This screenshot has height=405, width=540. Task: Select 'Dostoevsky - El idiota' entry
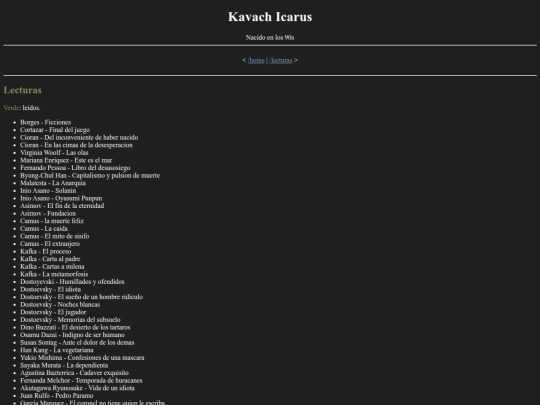click(x=51, y=289)
